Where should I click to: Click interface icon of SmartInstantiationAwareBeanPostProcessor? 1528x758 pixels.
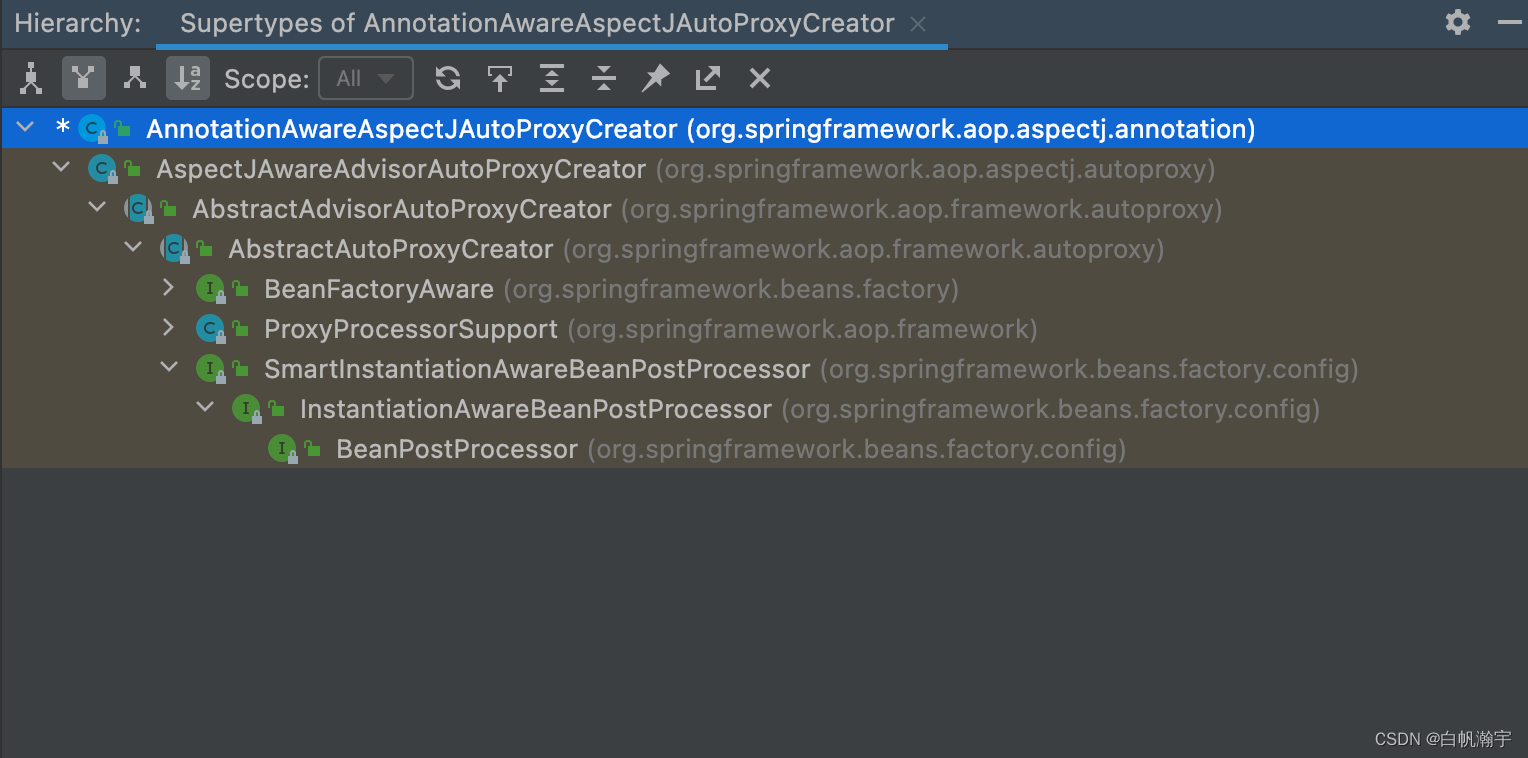210,369
